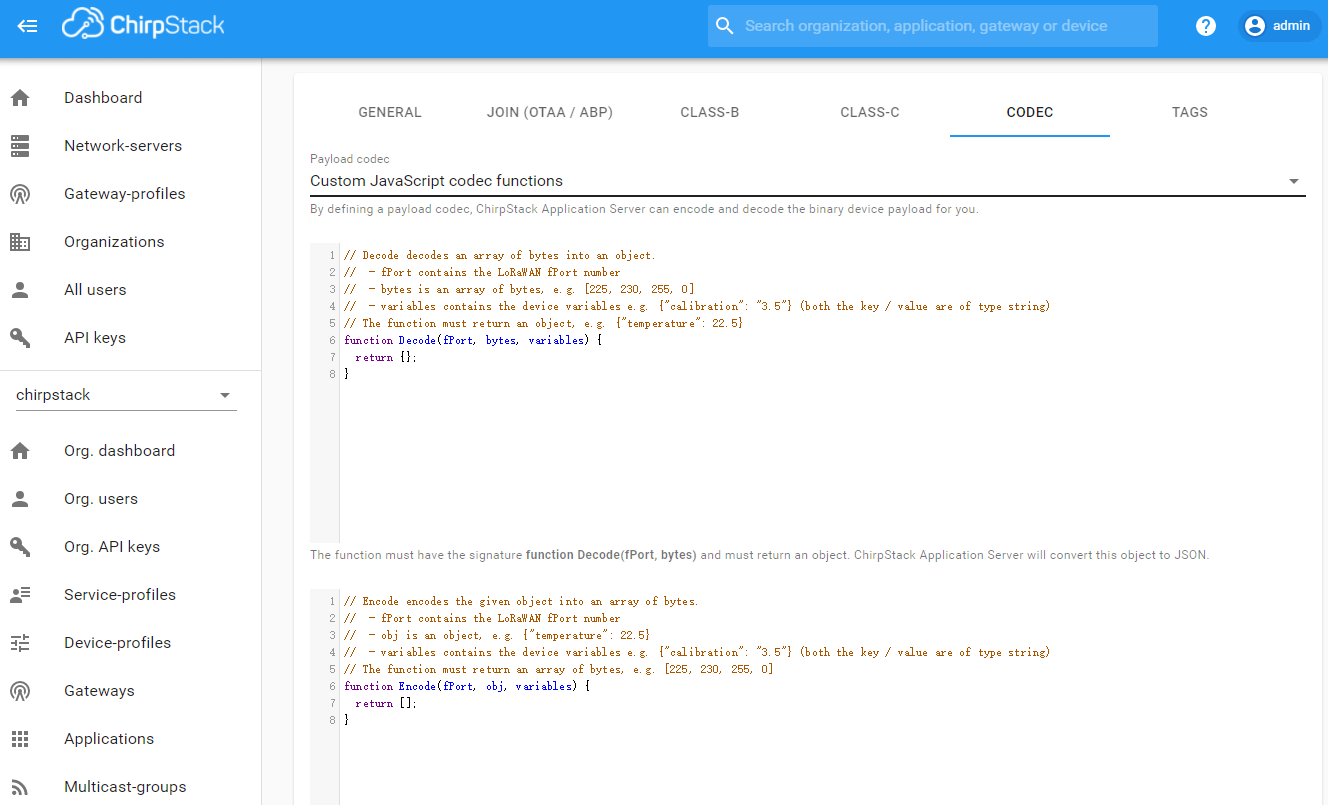The height and width of the screenshot is (805, 1328).
Task: Click inside the Decode function code editor
Action: tap(808, 393)
